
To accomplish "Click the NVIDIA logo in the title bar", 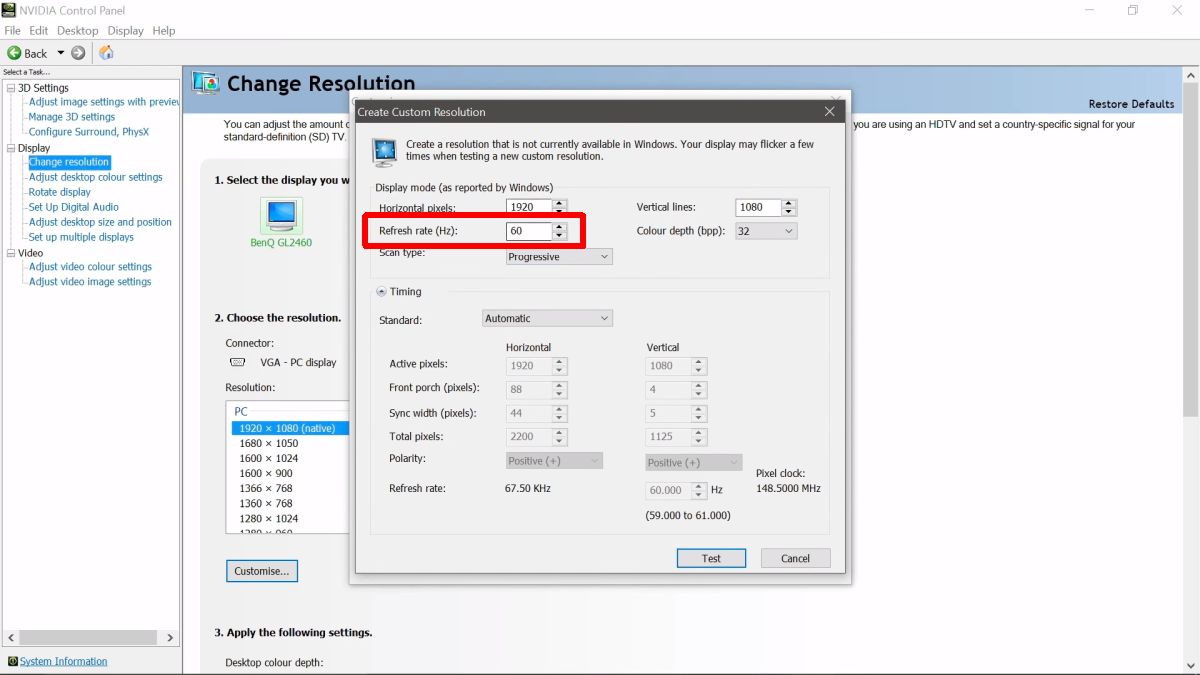I will point(10,10).
